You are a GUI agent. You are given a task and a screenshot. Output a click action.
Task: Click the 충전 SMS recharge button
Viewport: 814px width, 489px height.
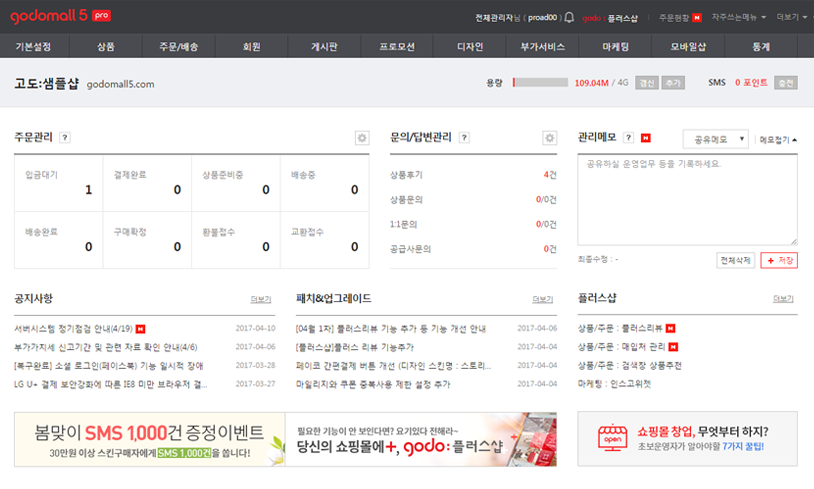point(786,83)
